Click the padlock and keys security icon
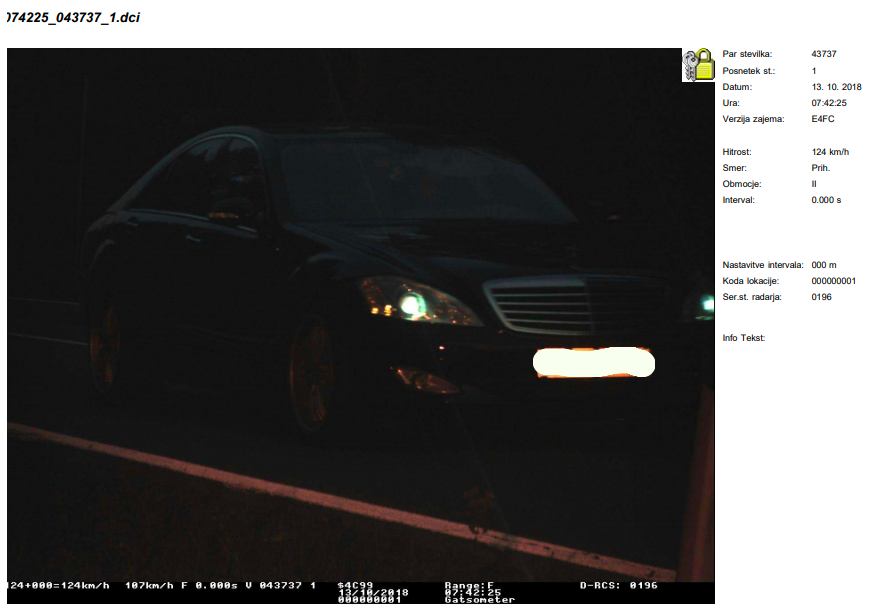This screenshot has width=870, height=616. (x=698, y=65)
